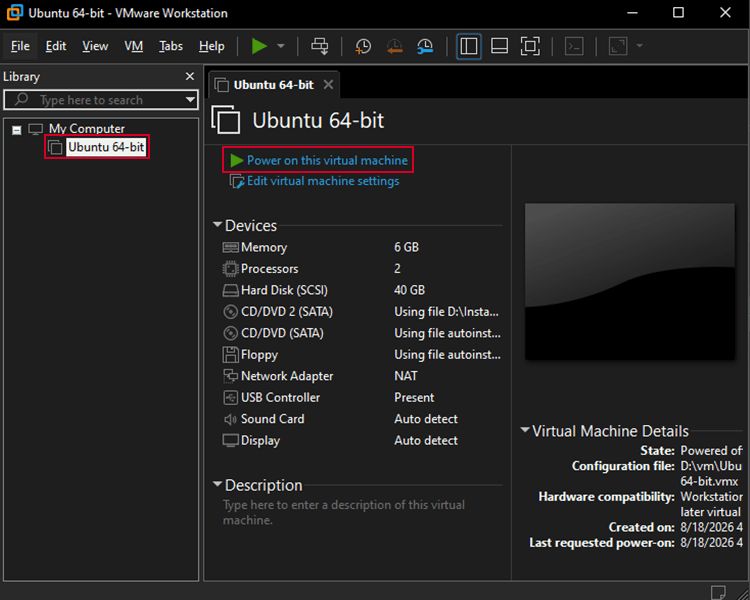The height and width of the screenshot is (600, 750).
Task: Open the Help menu
Action: pos(211,46)
